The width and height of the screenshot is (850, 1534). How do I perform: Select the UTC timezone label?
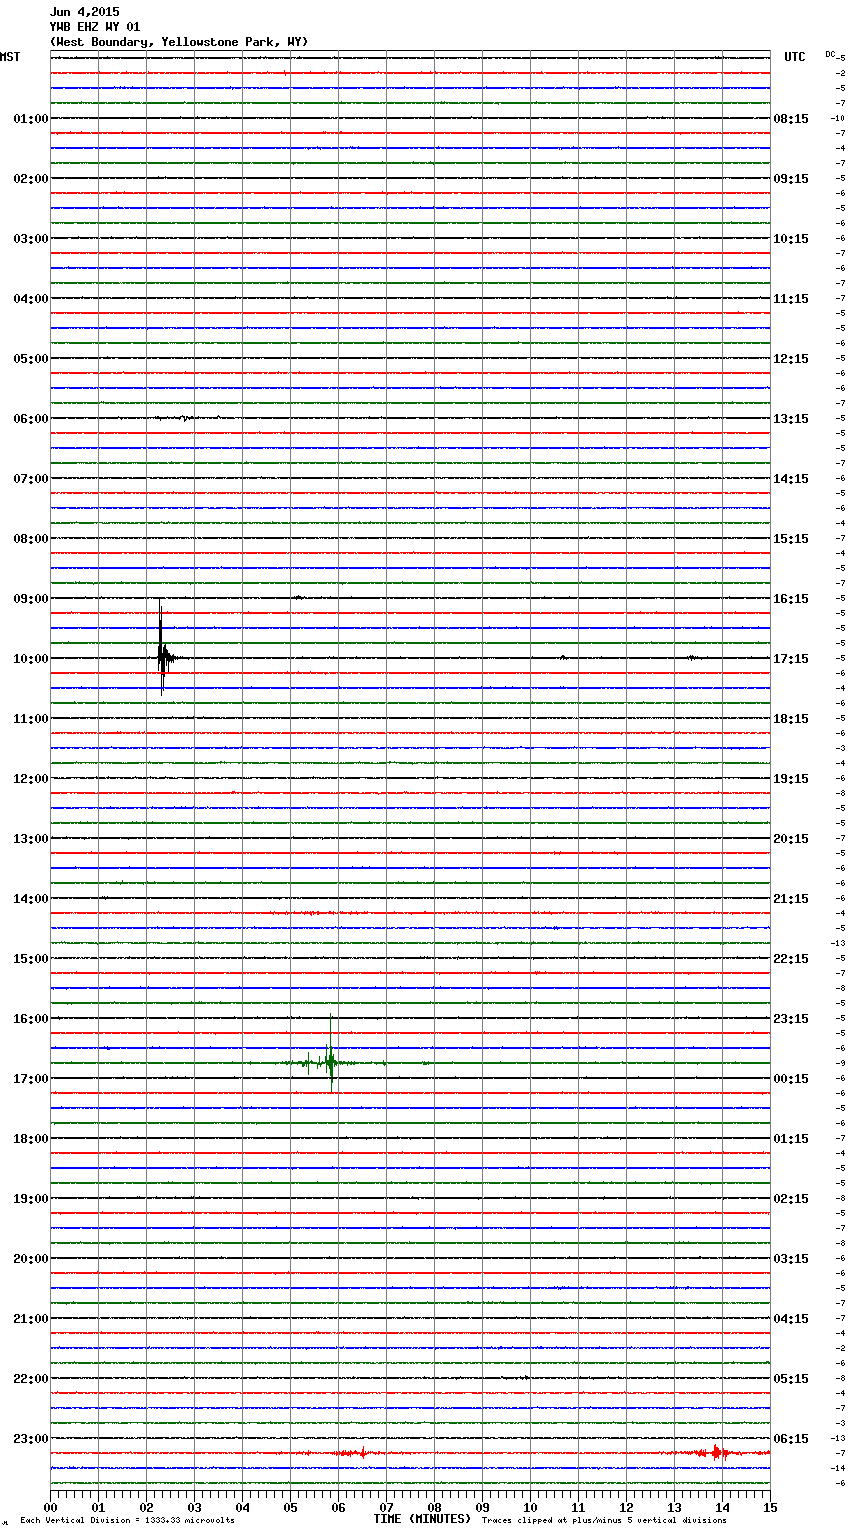coord(794,57)
